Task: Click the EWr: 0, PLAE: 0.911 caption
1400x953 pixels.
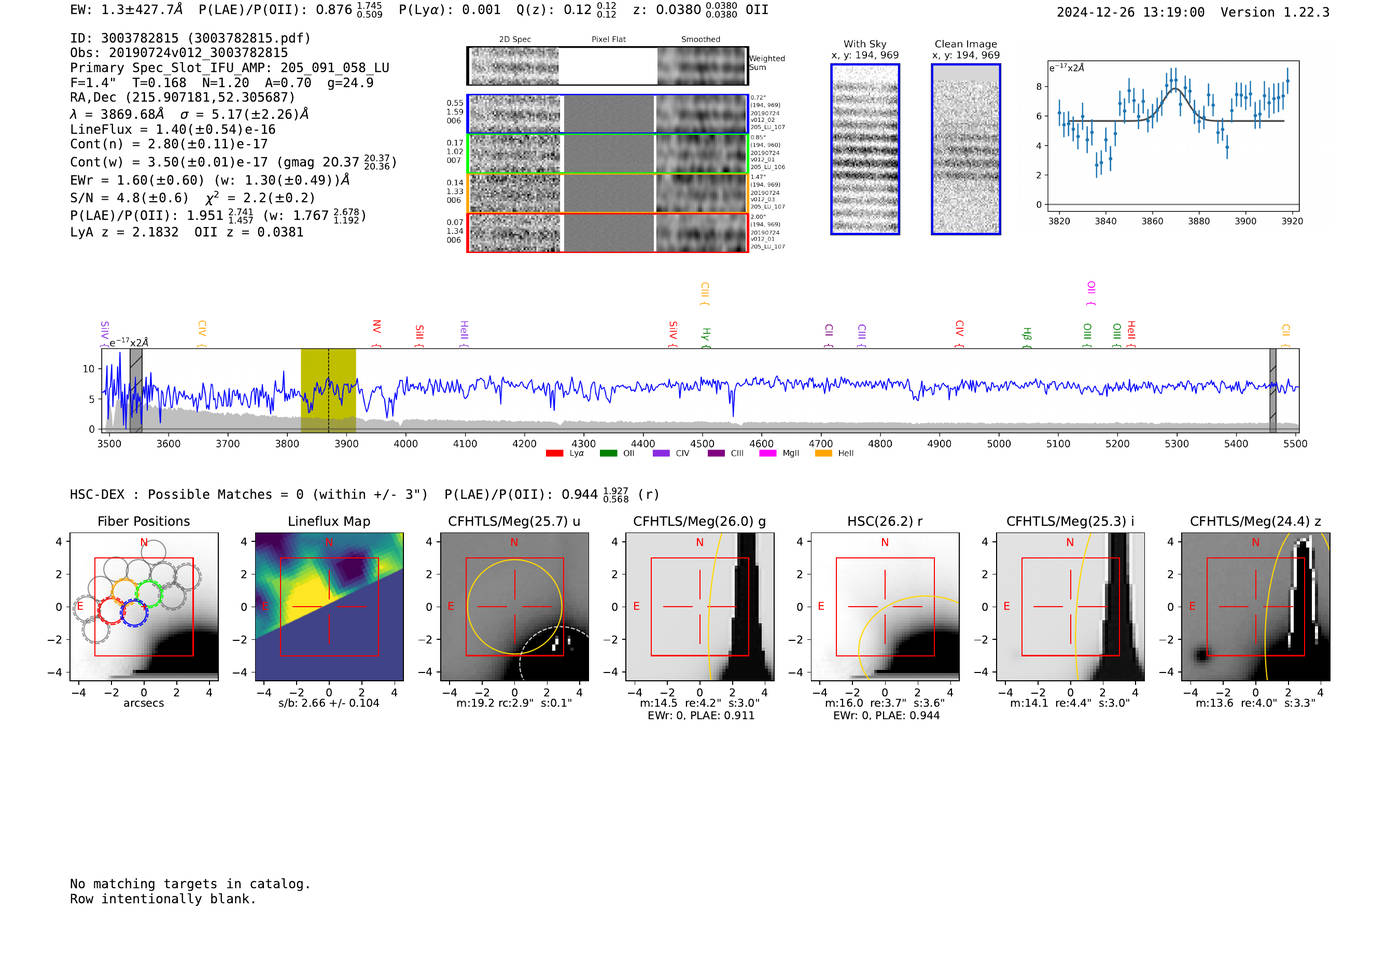Action: pos(700,715)
